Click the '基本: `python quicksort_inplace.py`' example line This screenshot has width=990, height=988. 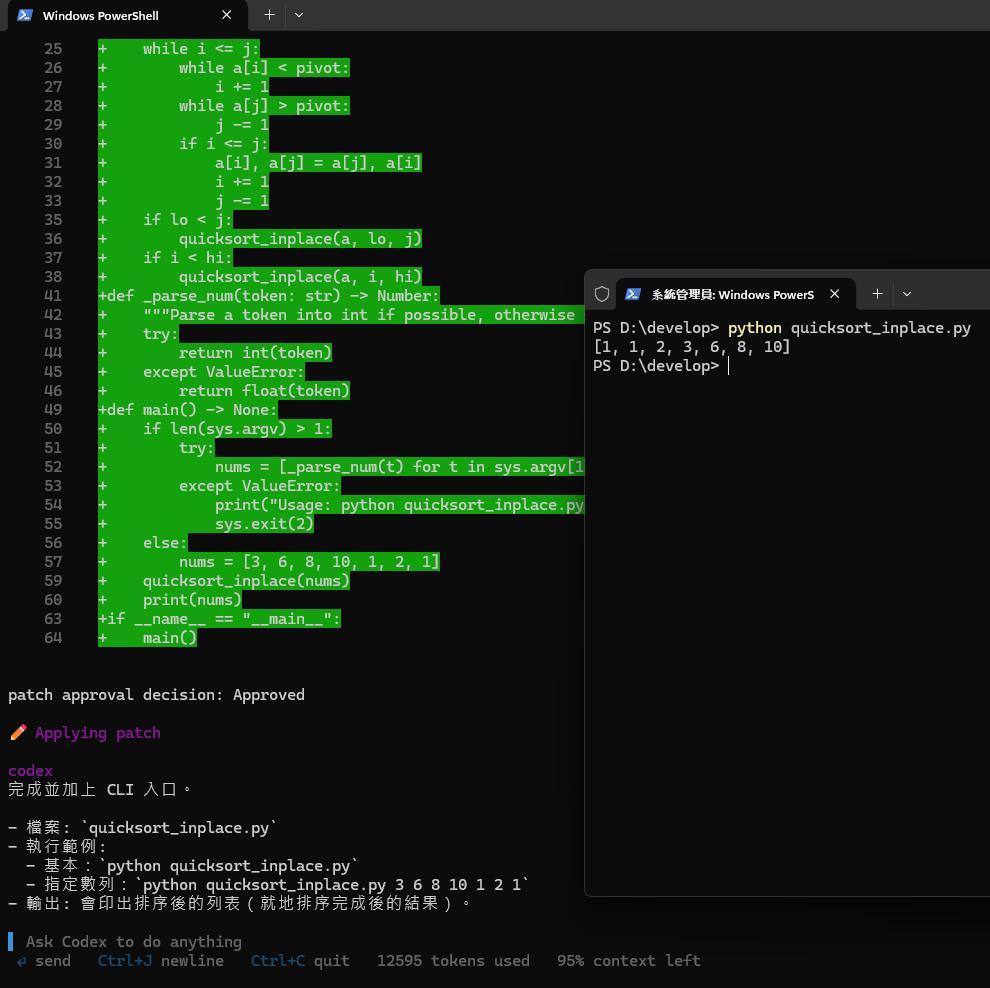pyautogui.click(x=192, y=866)
